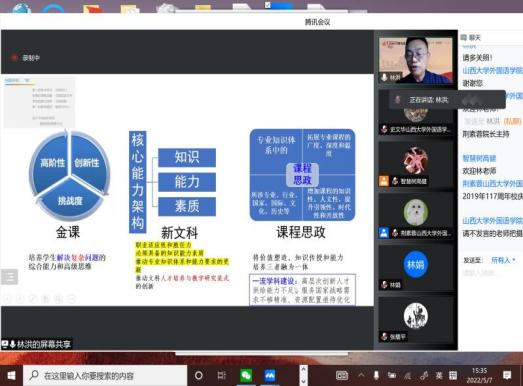The height and width of the screenshot is (386, 523).
Task: Select 林洪 speaker video thumbnail
Action: click(x=416, y=60)
